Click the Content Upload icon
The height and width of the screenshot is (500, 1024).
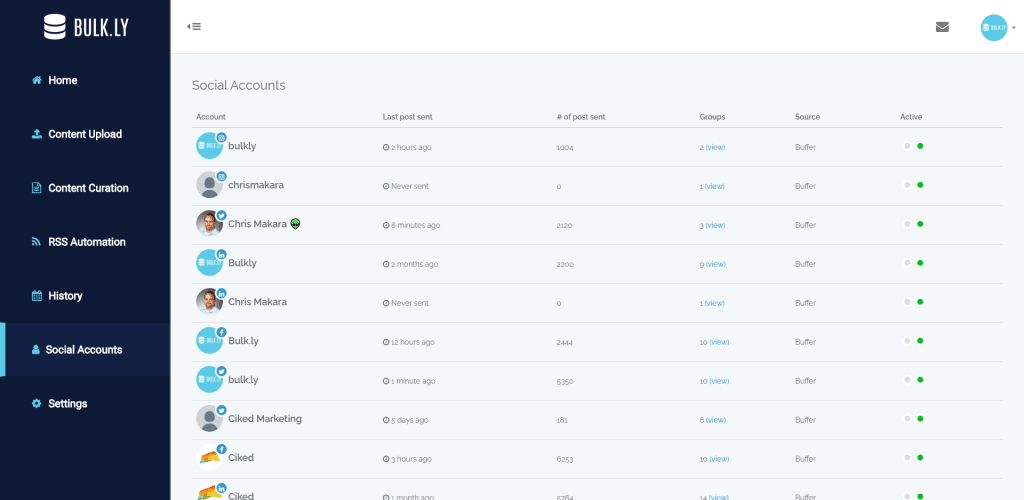(37, 134)
